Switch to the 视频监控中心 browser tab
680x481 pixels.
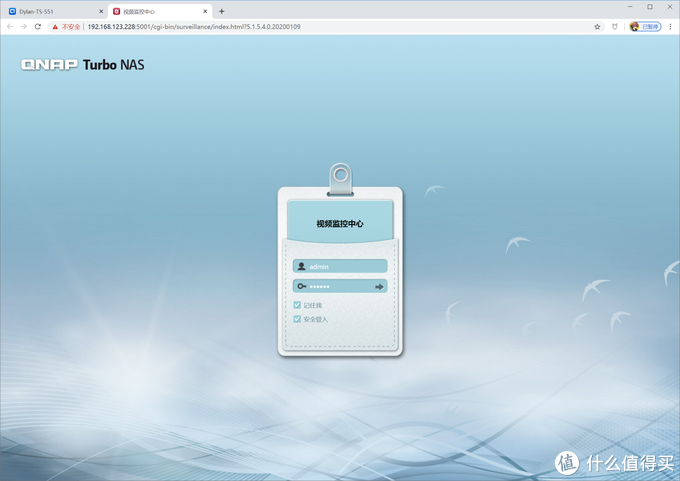(158, 12)
